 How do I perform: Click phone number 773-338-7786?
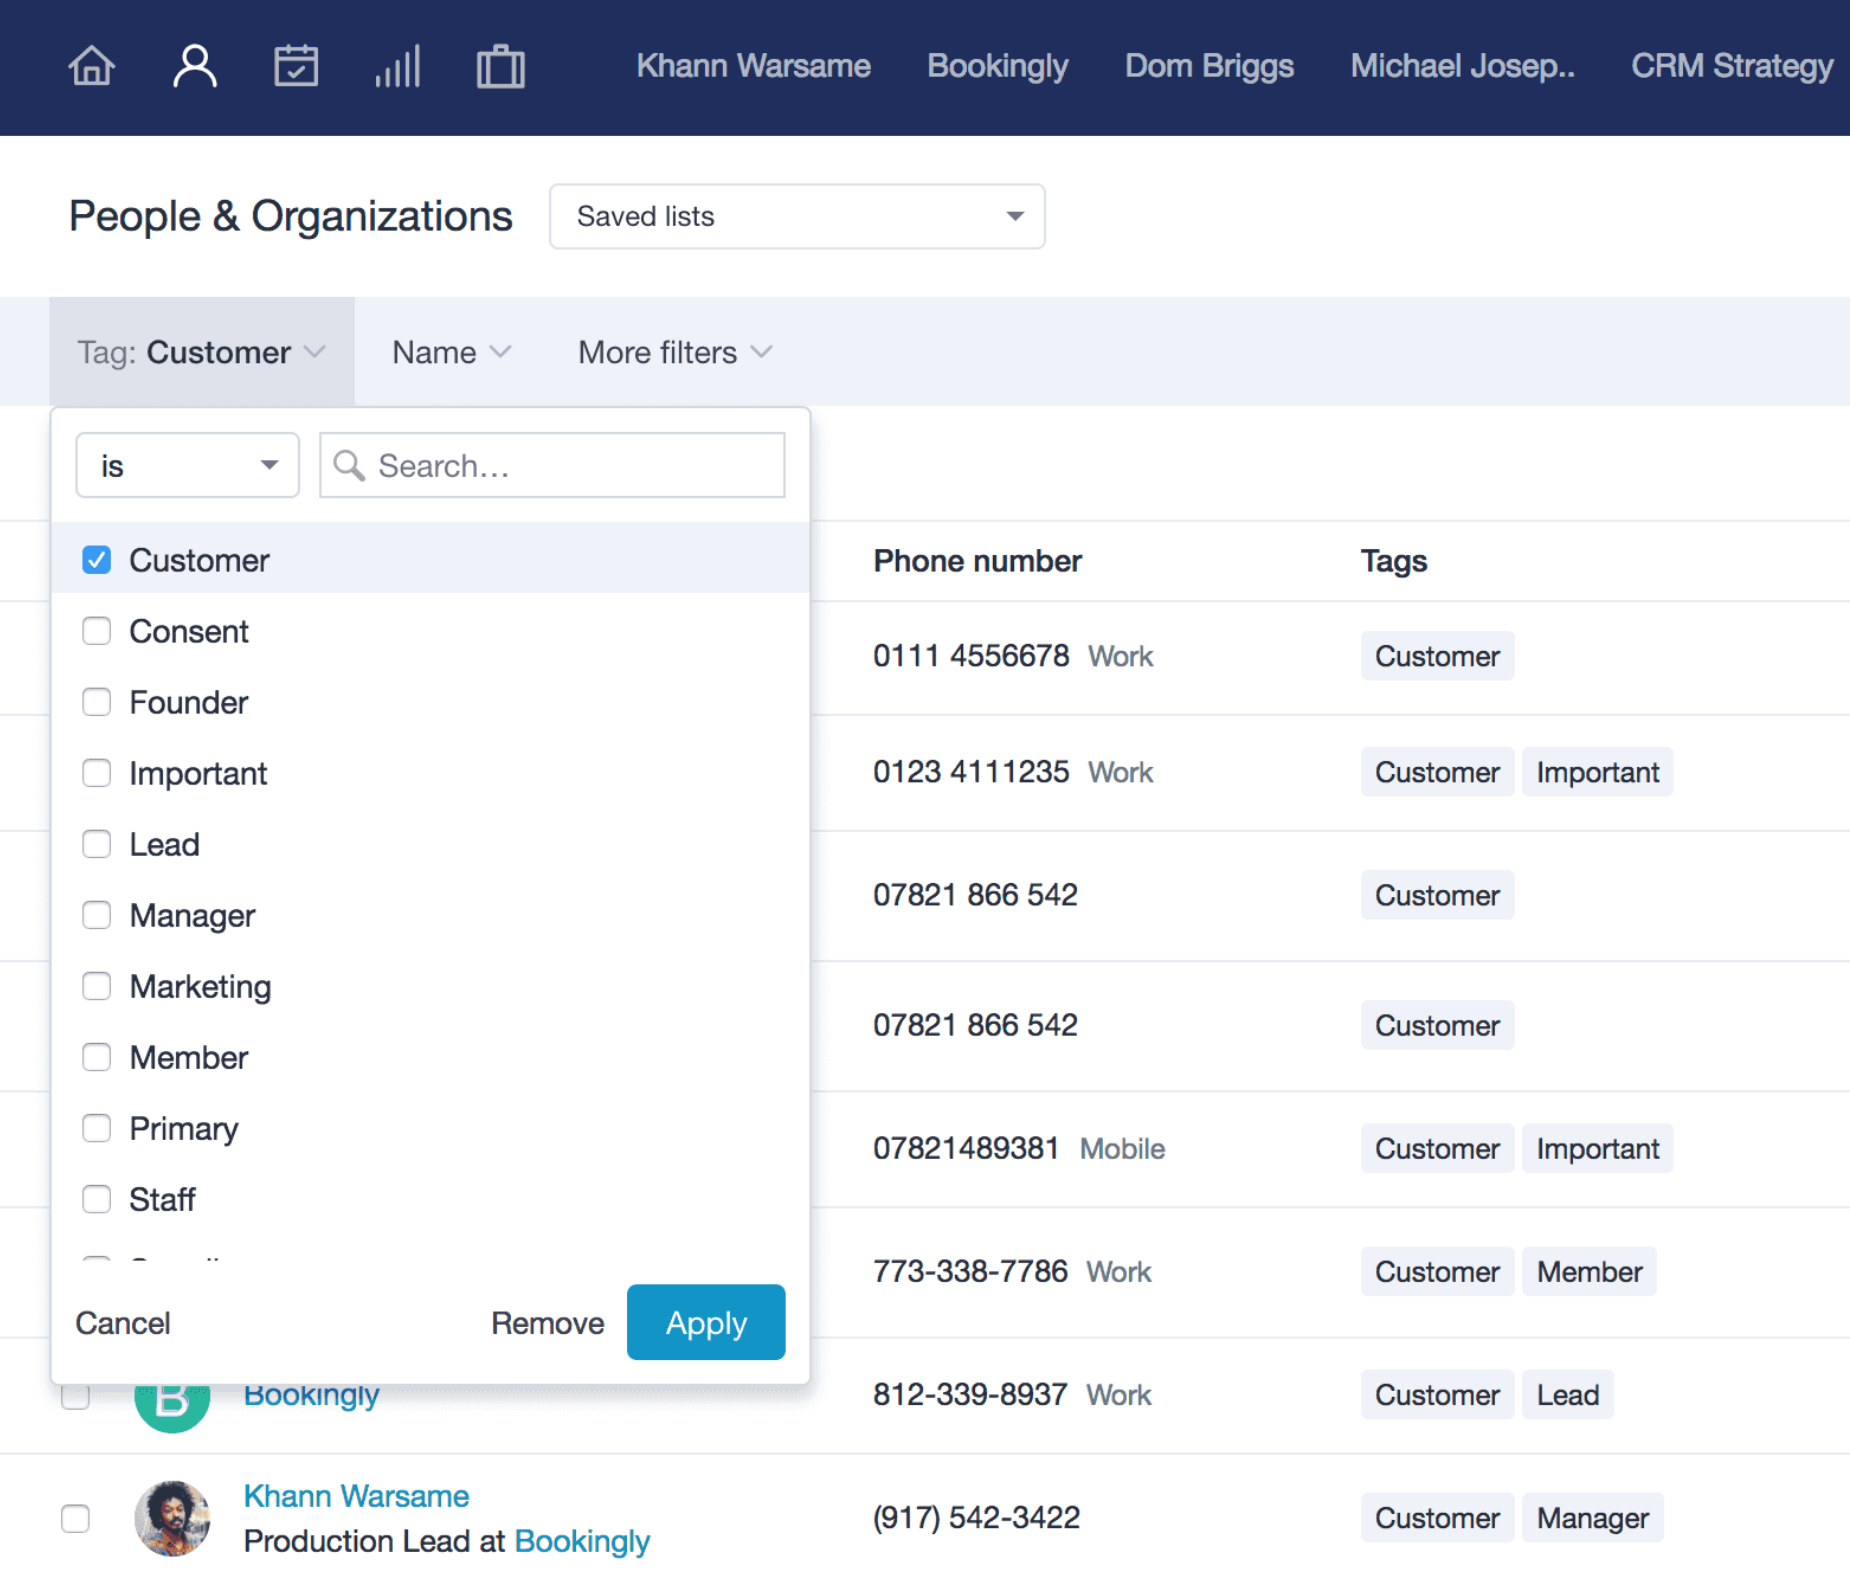(970, 1272)
